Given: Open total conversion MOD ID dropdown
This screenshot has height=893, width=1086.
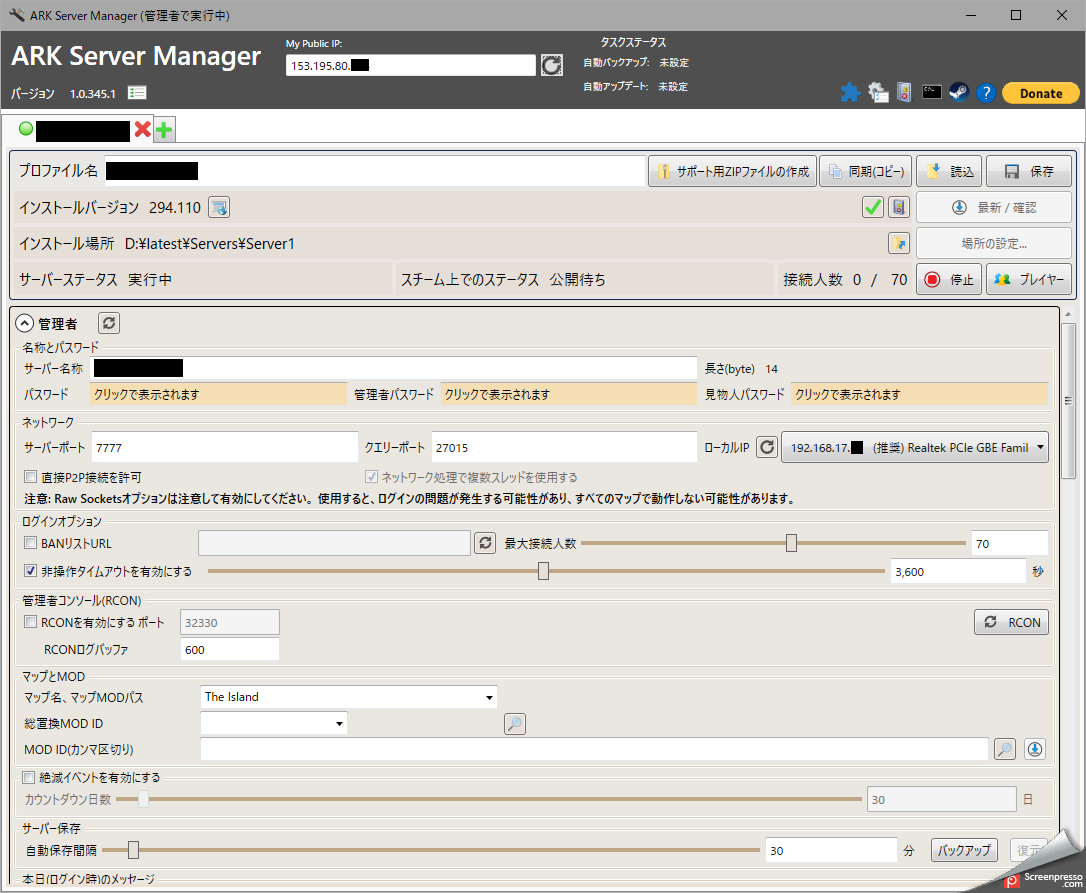Looking at the screenshot, I should 274,723.
